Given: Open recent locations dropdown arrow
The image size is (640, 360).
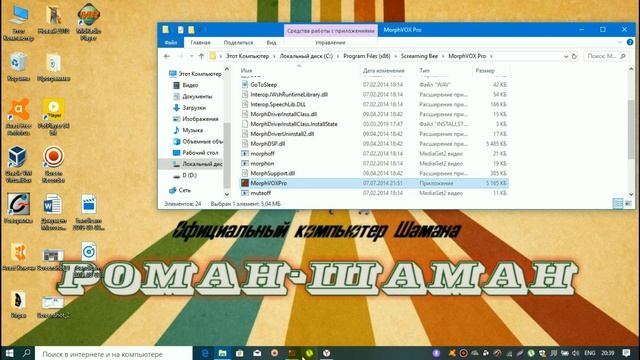Looking at the screenshot, I should coord(191,56).
